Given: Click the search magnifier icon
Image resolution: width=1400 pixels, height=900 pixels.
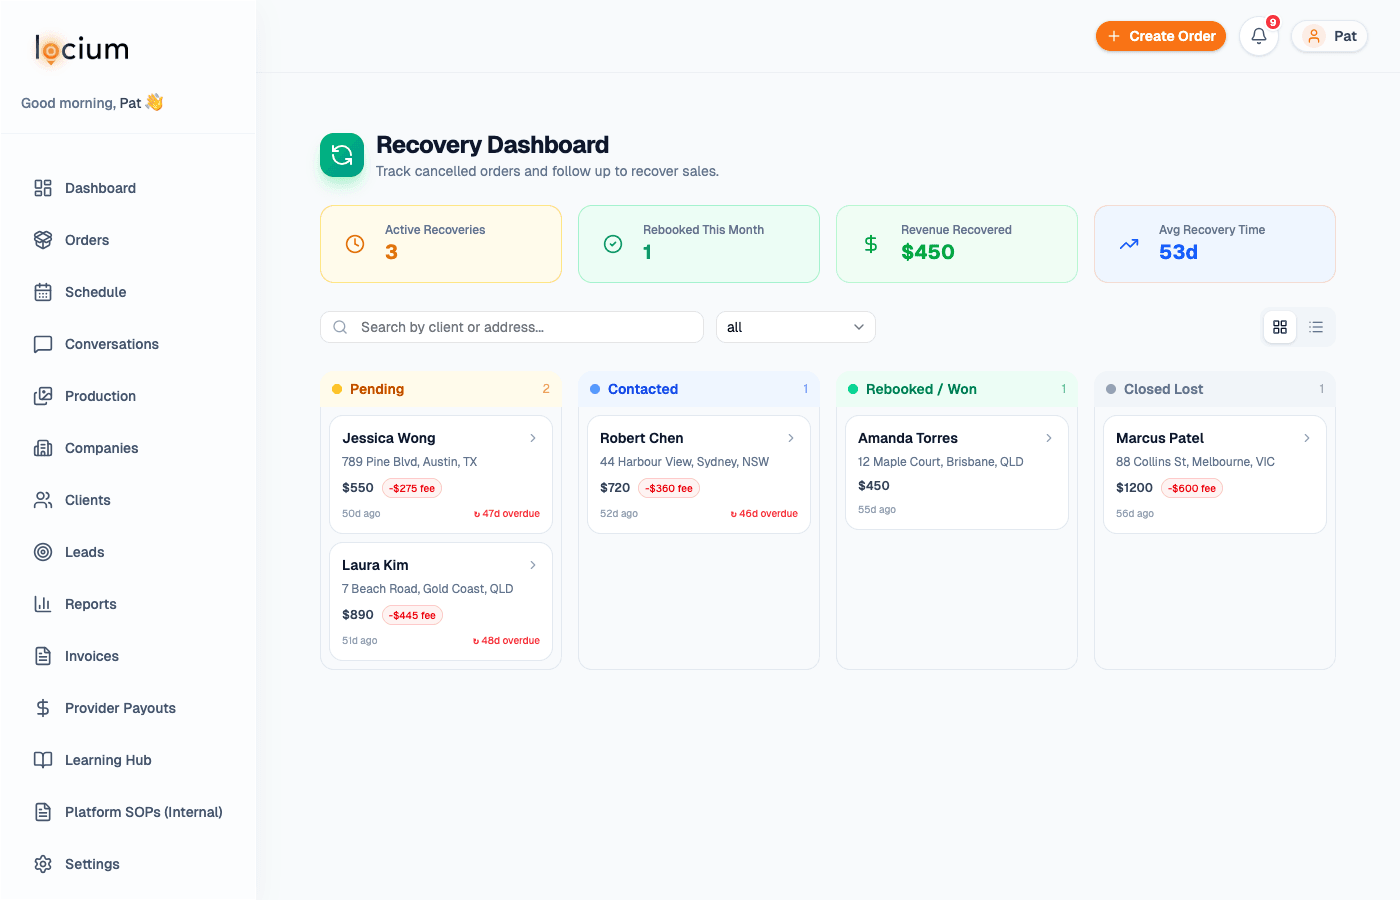Looking at the screenshot, I should click(340, 327).
